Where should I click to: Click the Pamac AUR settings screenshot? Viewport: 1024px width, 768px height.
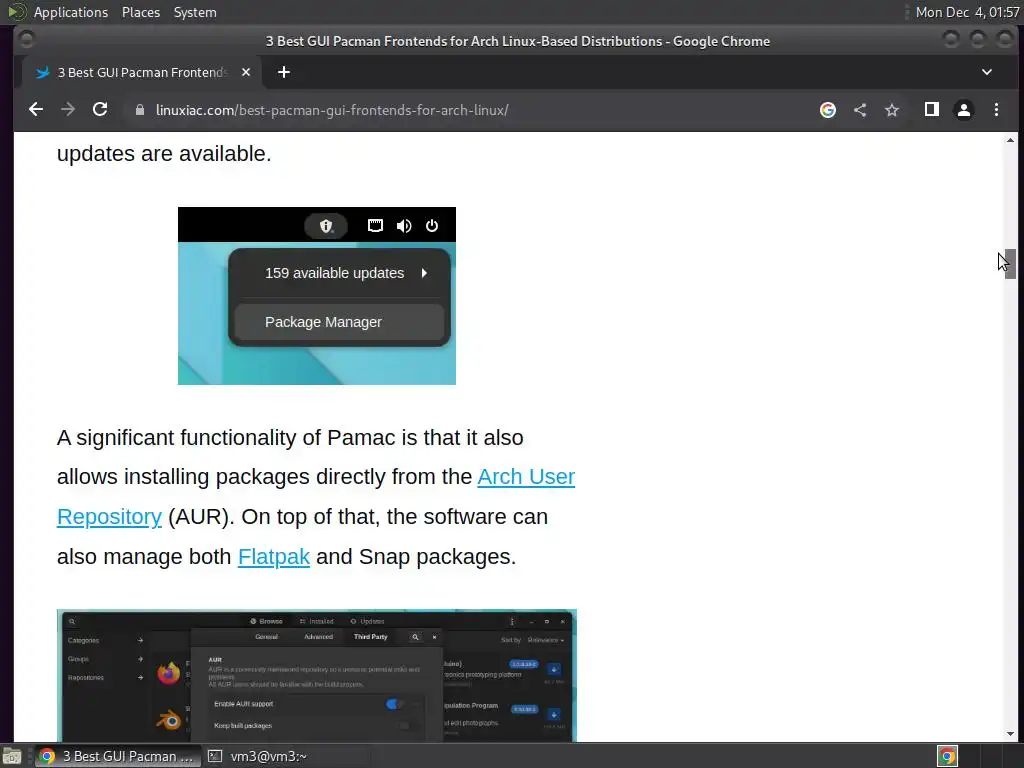317,675
